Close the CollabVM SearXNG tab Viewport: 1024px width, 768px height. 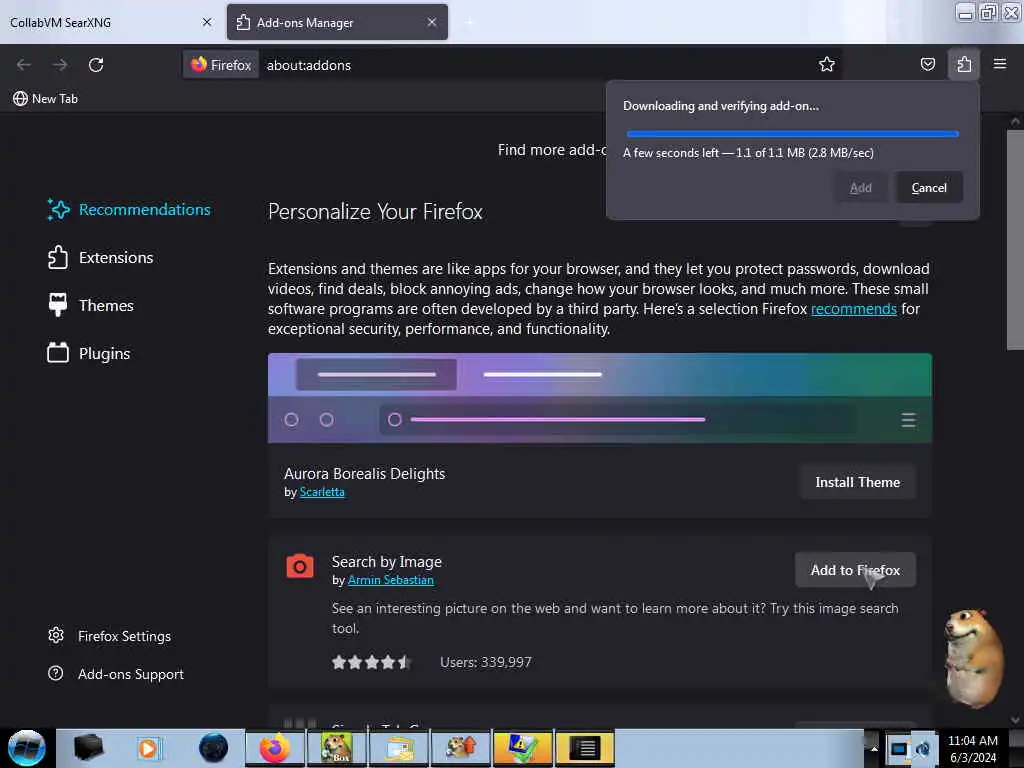tap(207, 22)
